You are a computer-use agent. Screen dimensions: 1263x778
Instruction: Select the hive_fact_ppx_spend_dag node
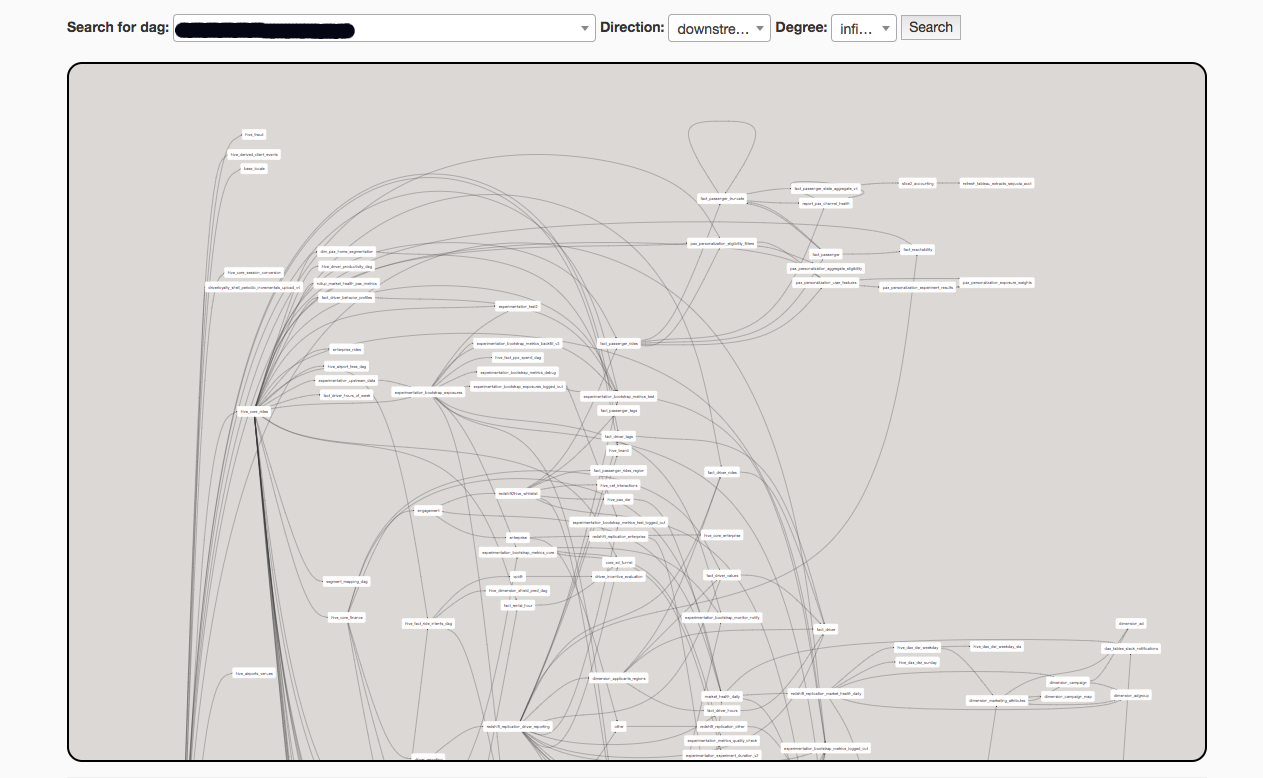click(x=518, y=357)
